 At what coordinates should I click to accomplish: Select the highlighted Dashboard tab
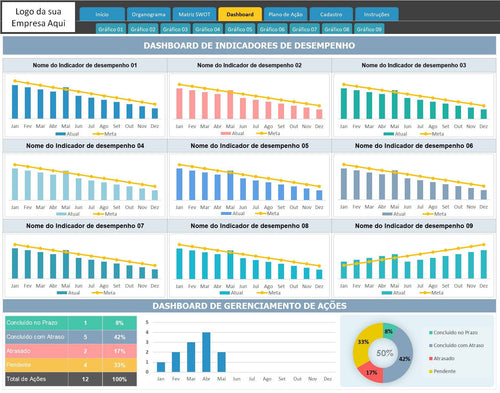[240, 14]
